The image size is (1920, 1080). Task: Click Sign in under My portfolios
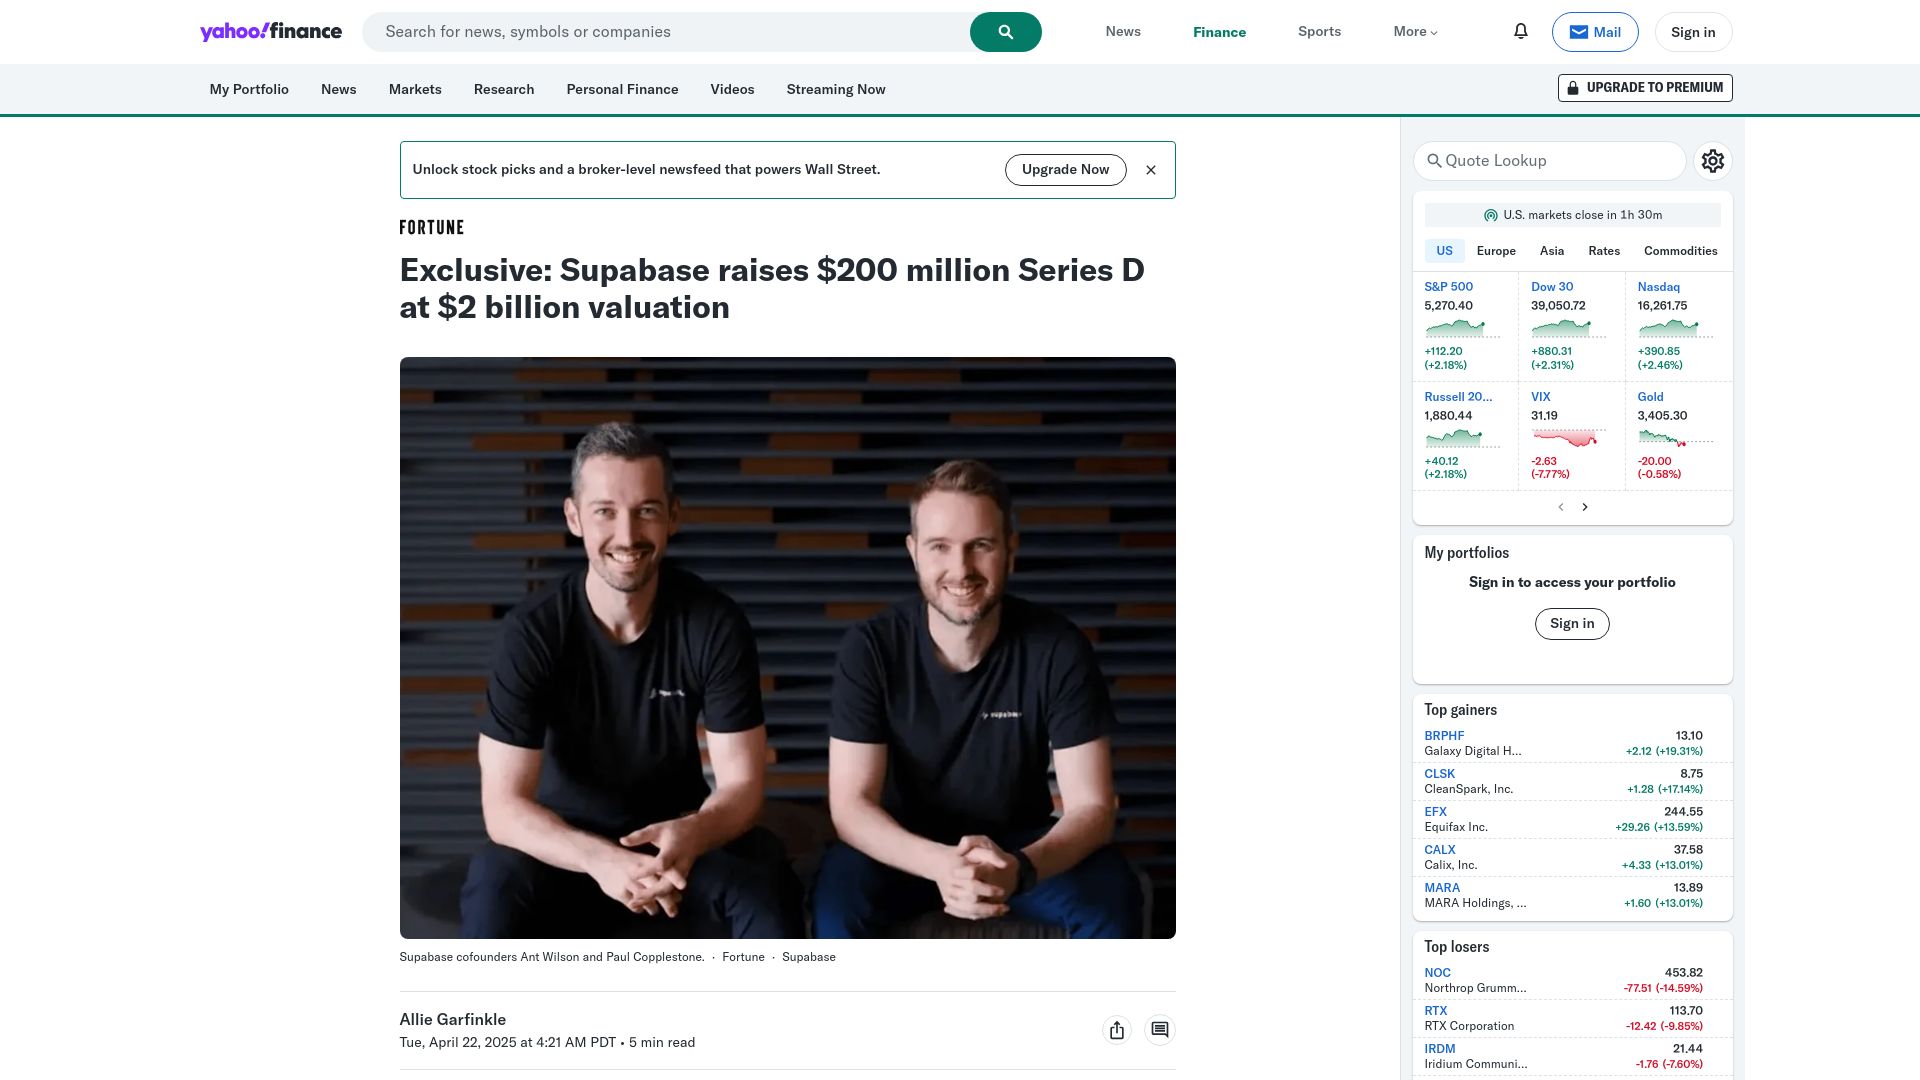coord(1572,624)
